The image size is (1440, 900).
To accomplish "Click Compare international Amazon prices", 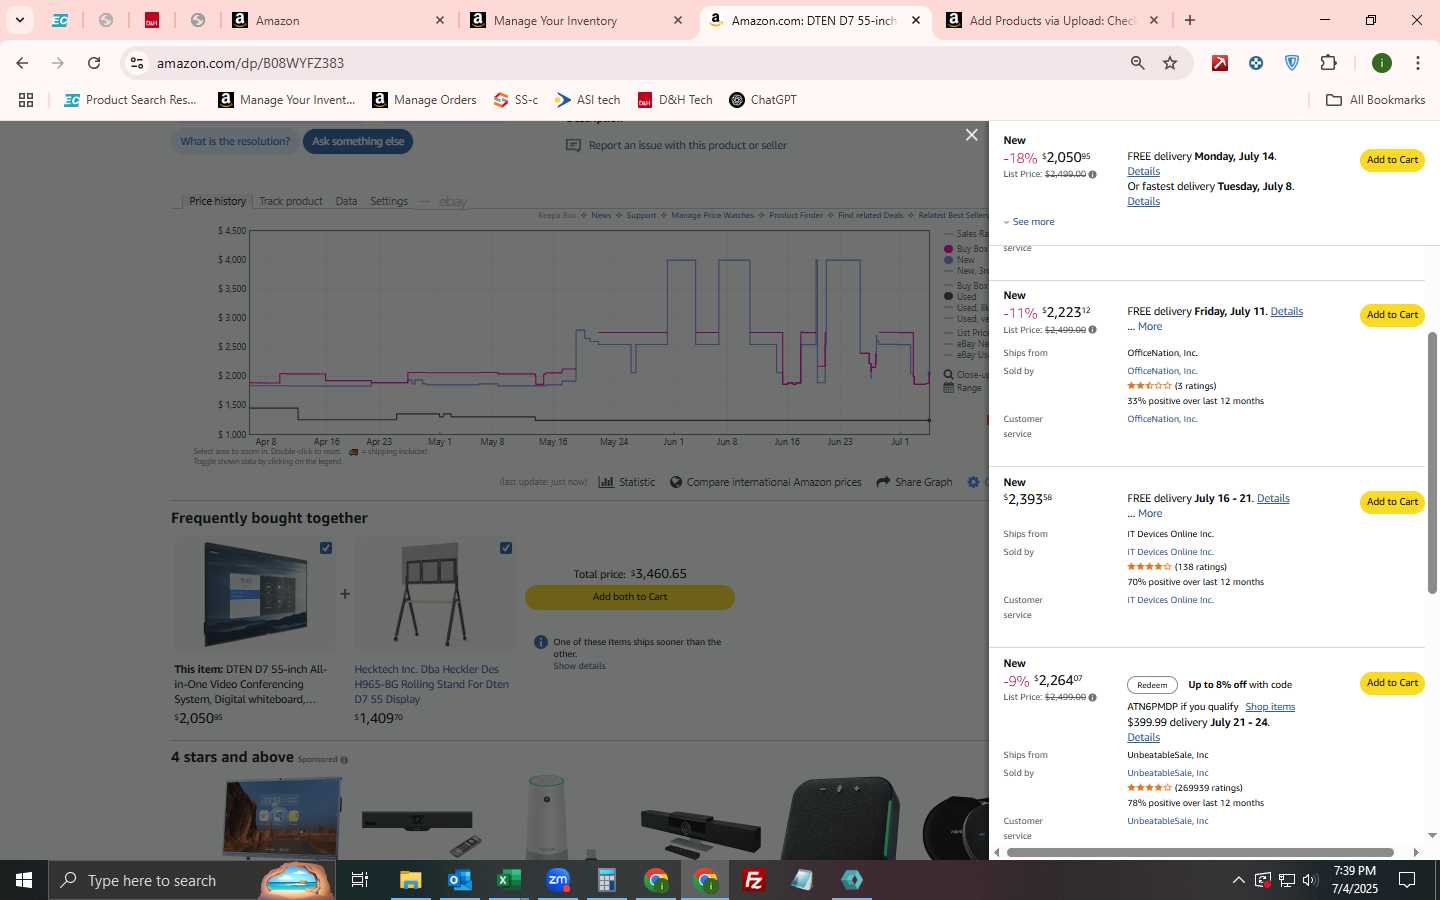I will tap(766, 482).
